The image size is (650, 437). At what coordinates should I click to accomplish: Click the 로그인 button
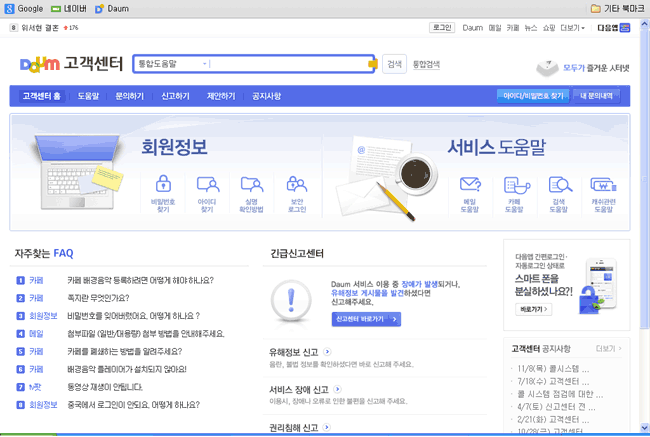tap(442, 27)
